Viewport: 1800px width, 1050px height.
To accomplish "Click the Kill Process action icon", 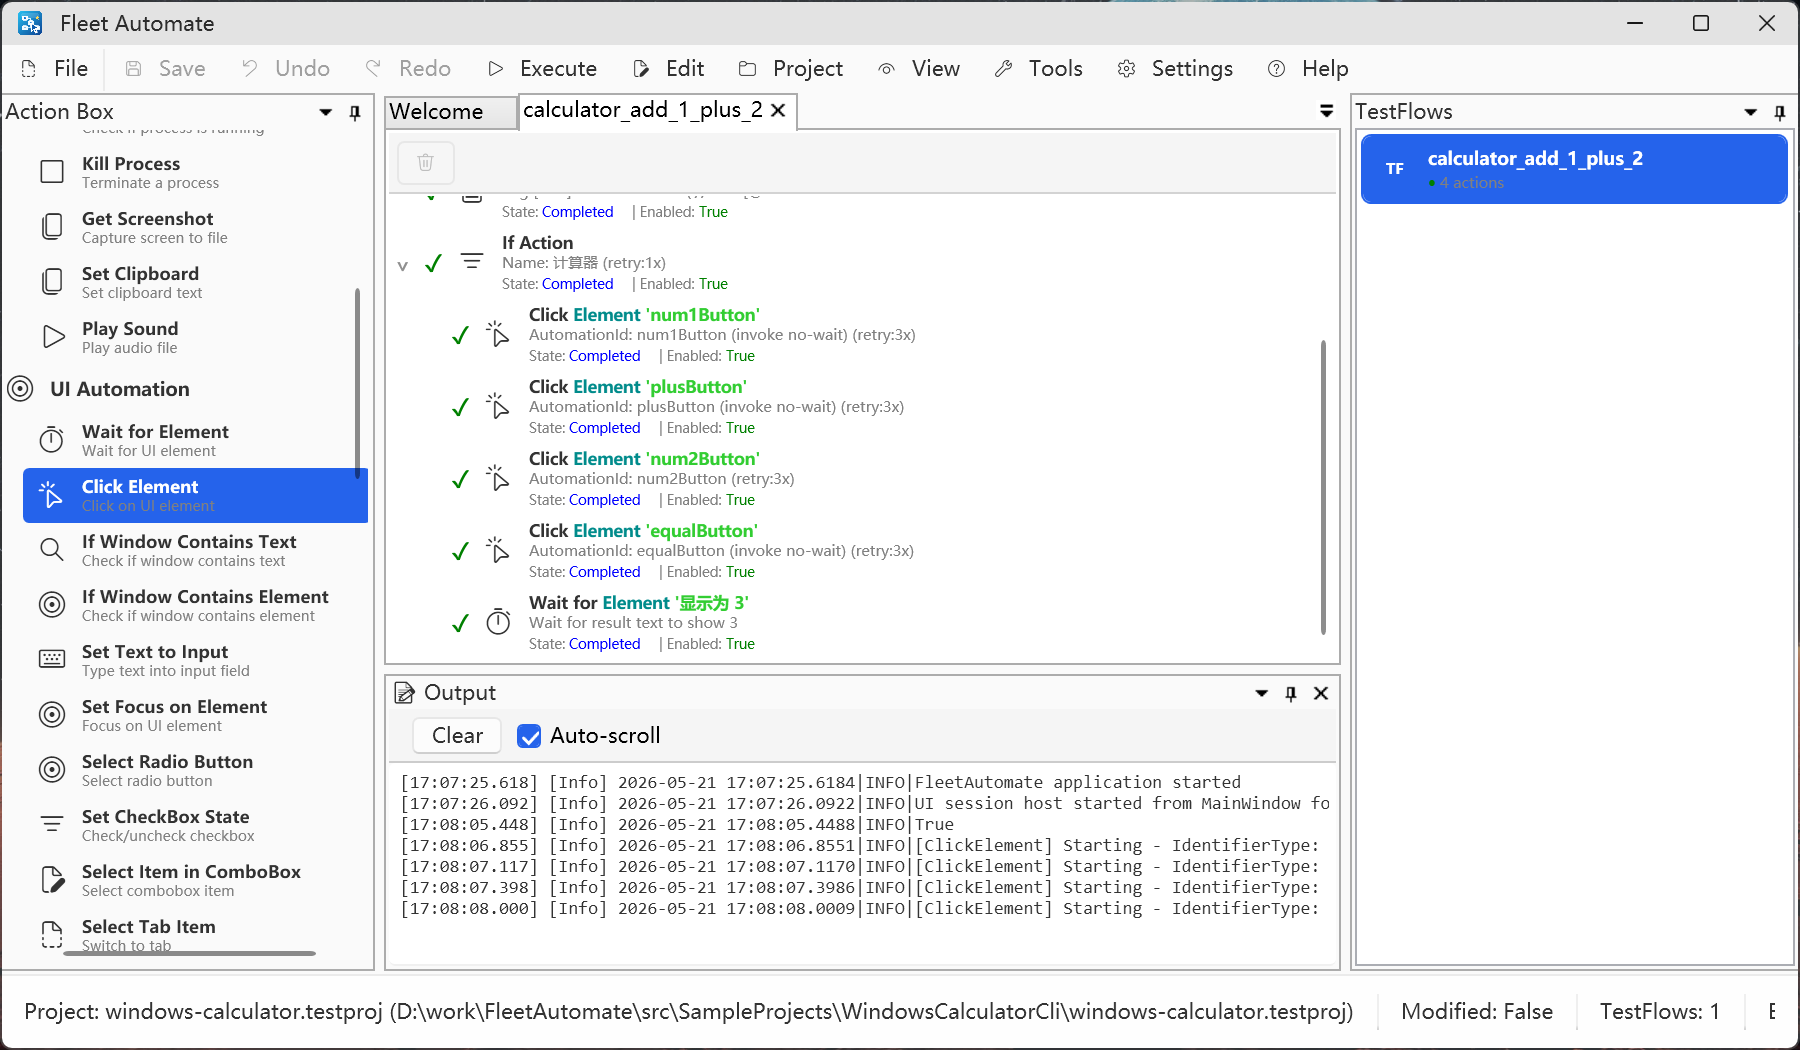I will pyautogui.click(x=52, y=172).
